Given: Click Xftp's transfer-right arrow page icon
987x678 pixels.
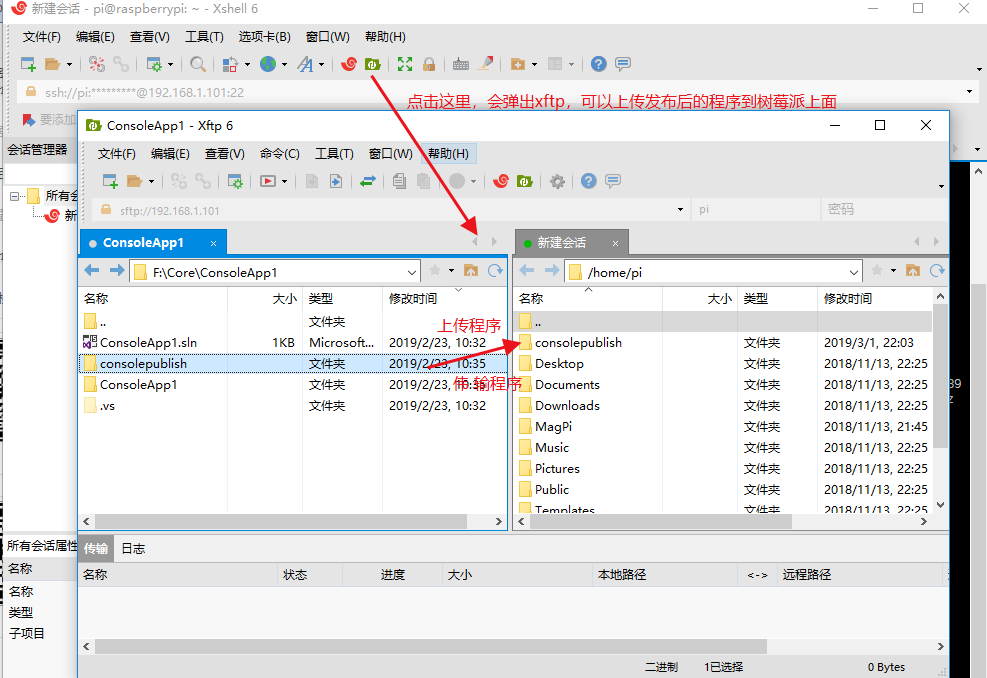Looking at the screenshot, I should (336, 181).
